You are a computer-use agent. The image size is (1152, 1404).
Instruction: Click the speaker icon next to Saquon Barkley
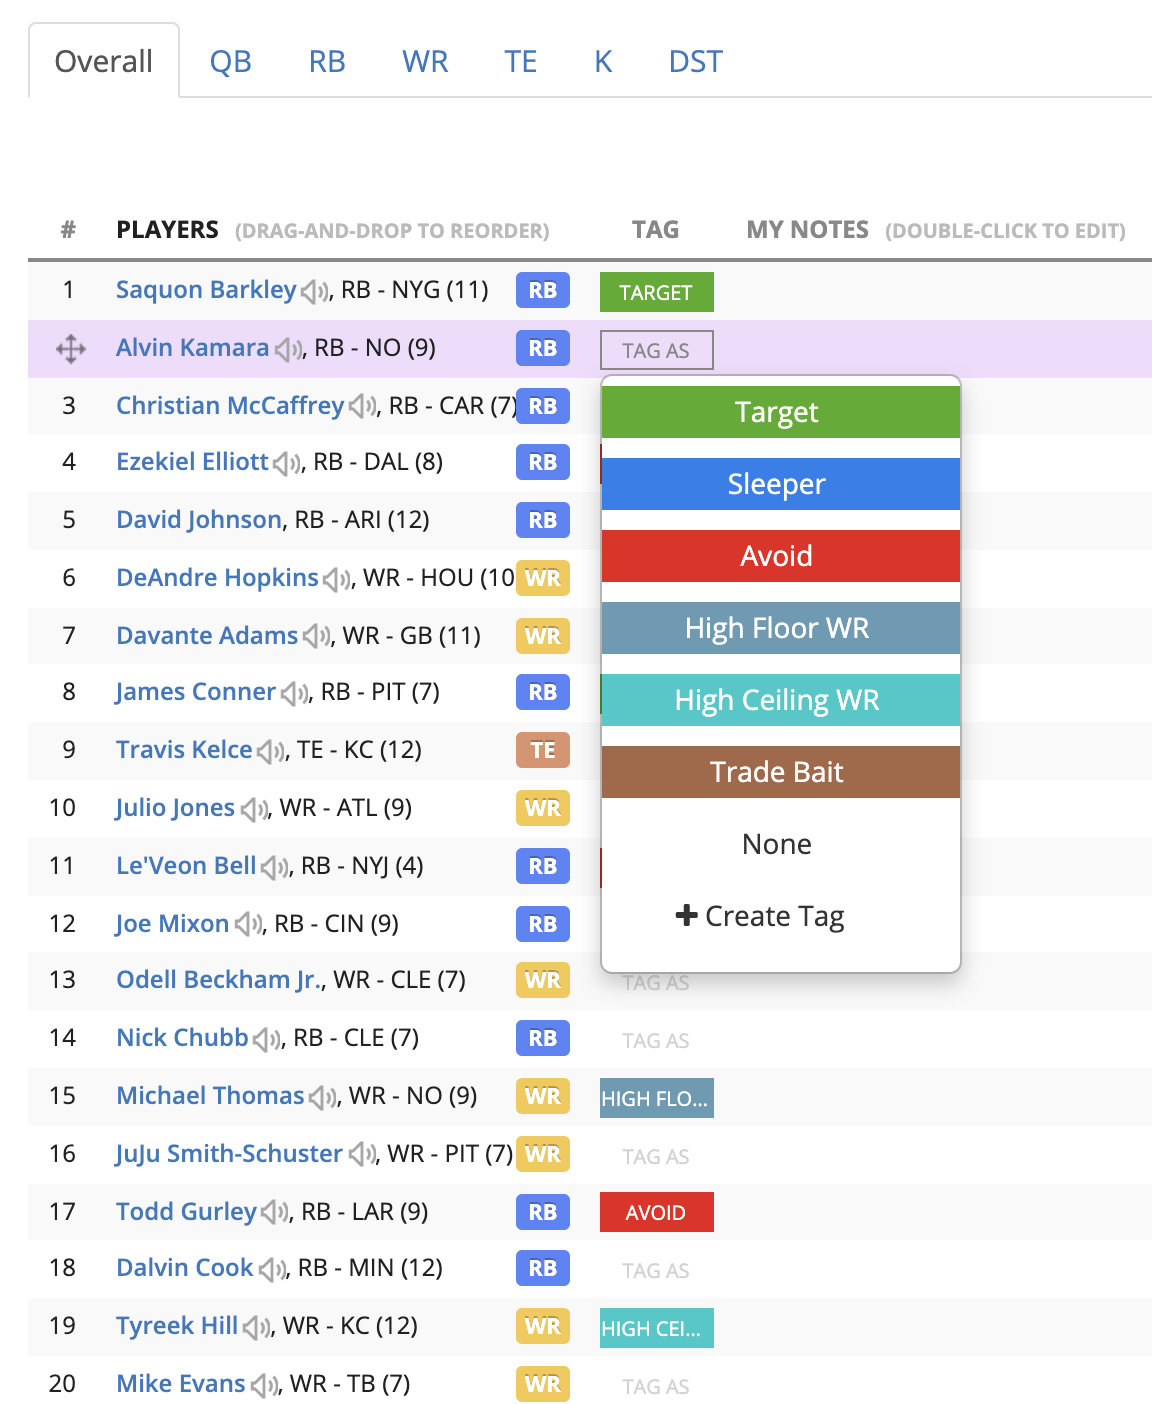(313, 291)
